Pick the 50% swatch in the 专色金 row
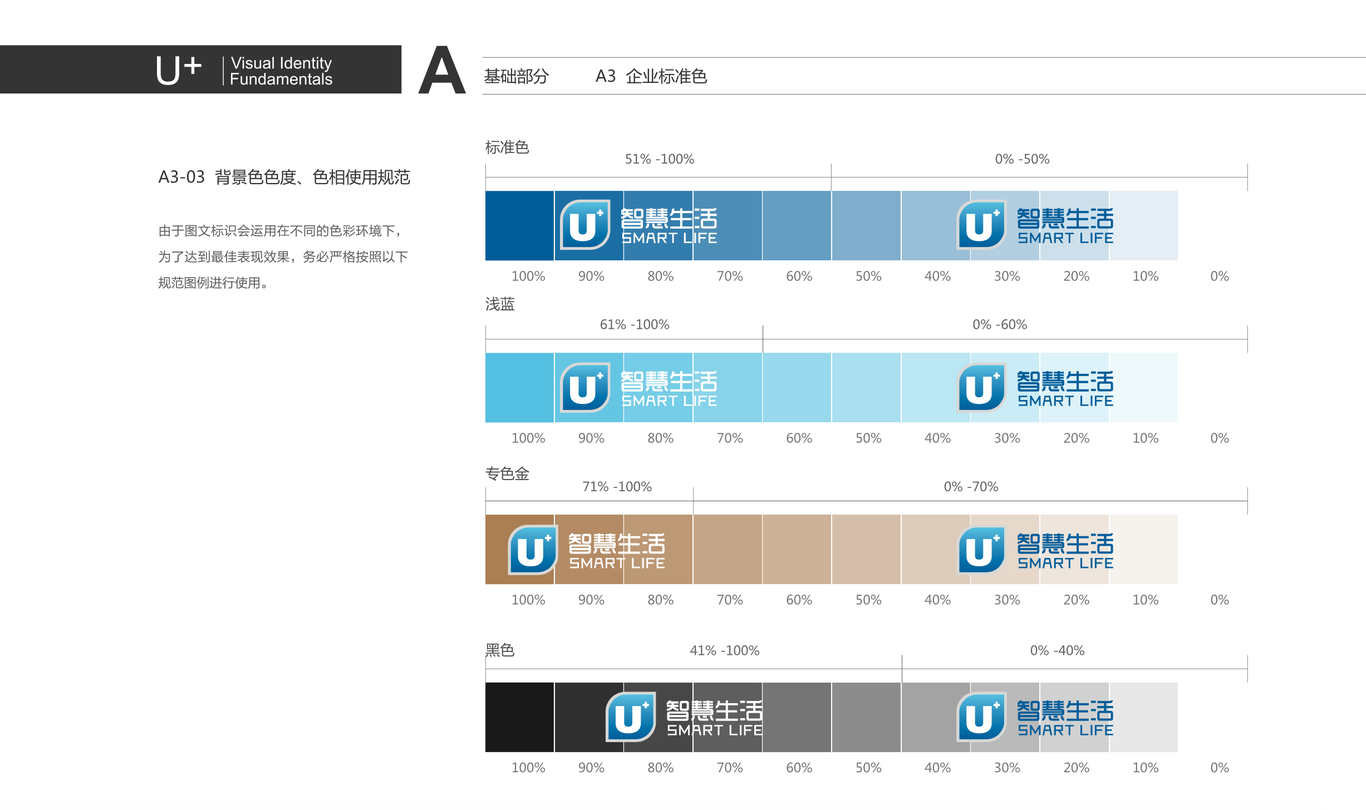1366x810 pixels. pyautogui.click(x=866, y=550)
